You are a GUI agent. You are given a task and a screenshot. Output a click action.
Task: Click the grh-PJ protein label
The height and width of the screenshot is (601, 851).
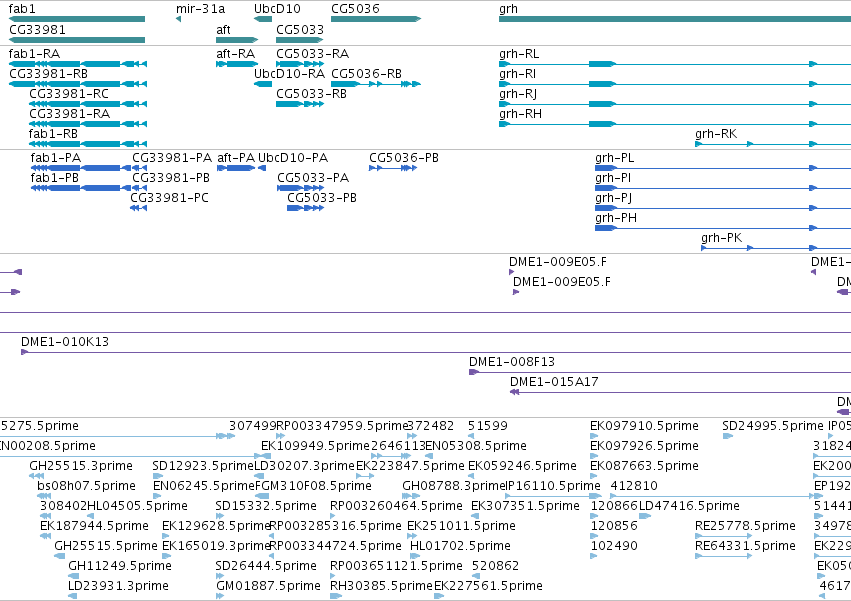613,198
